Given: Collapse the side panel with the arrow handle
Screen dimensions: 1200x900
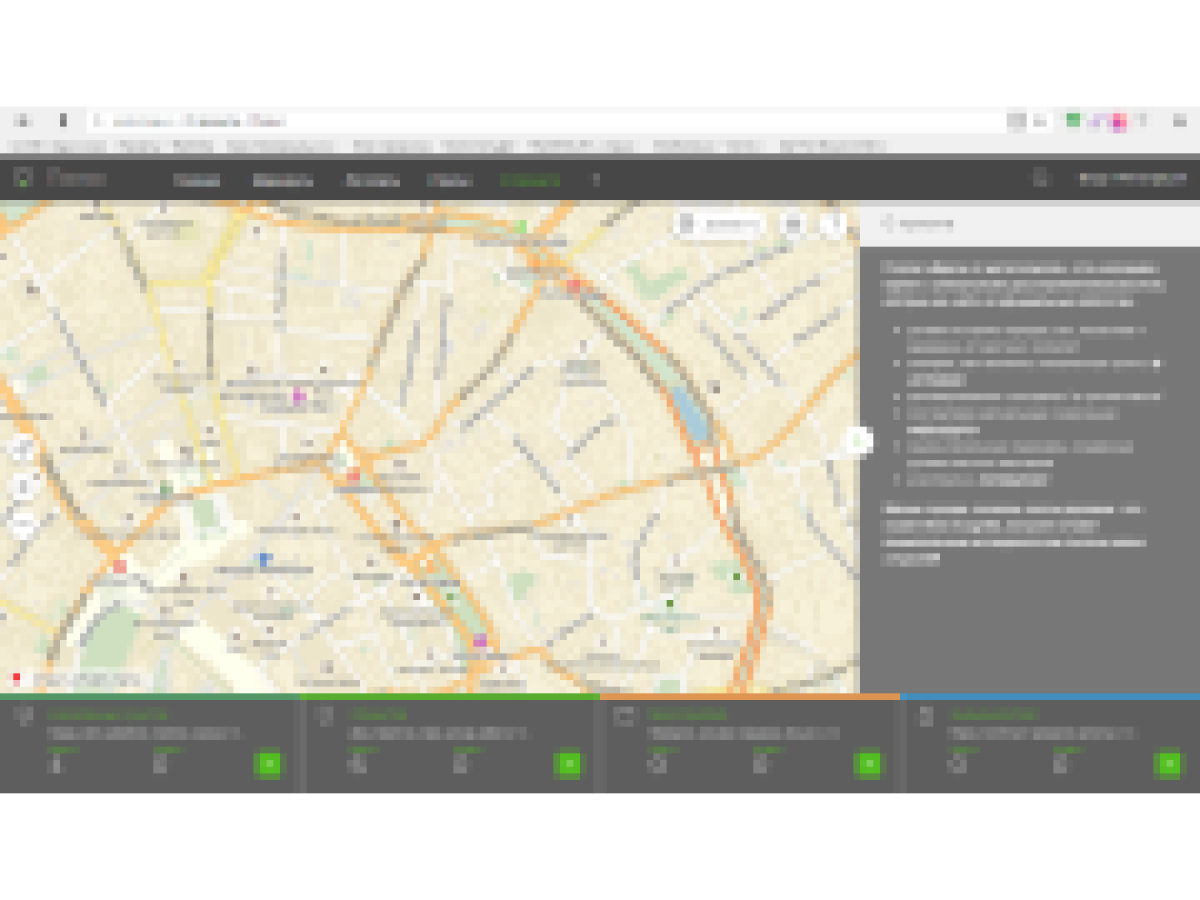Looking at the screenshot, I should (x=859, y=440).
